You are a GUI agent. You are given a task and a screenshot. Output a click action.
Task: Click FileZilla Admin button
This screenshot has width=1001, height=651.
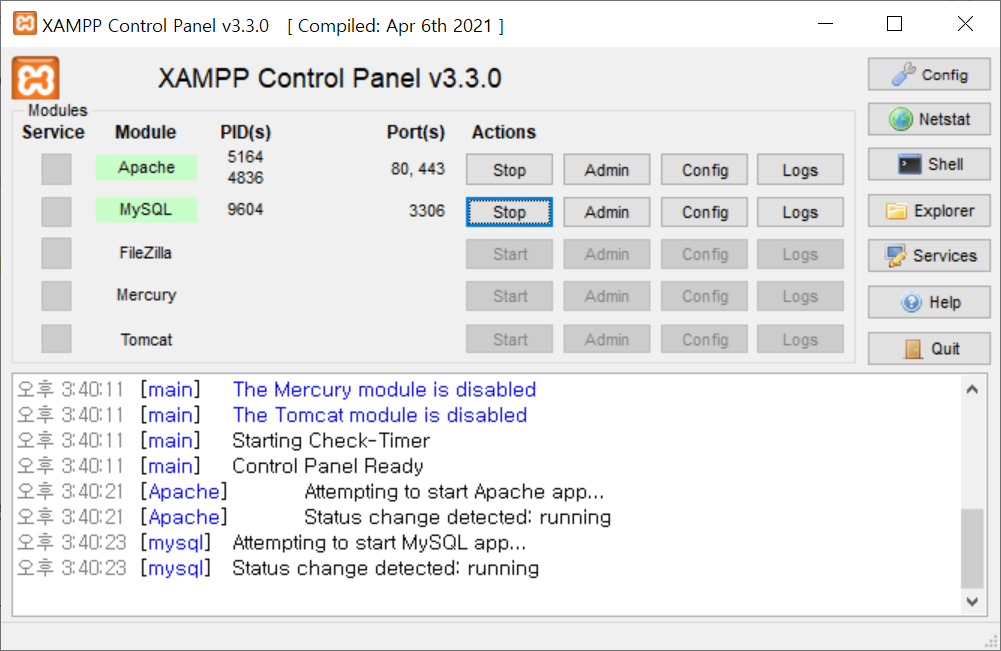point(606,254)
